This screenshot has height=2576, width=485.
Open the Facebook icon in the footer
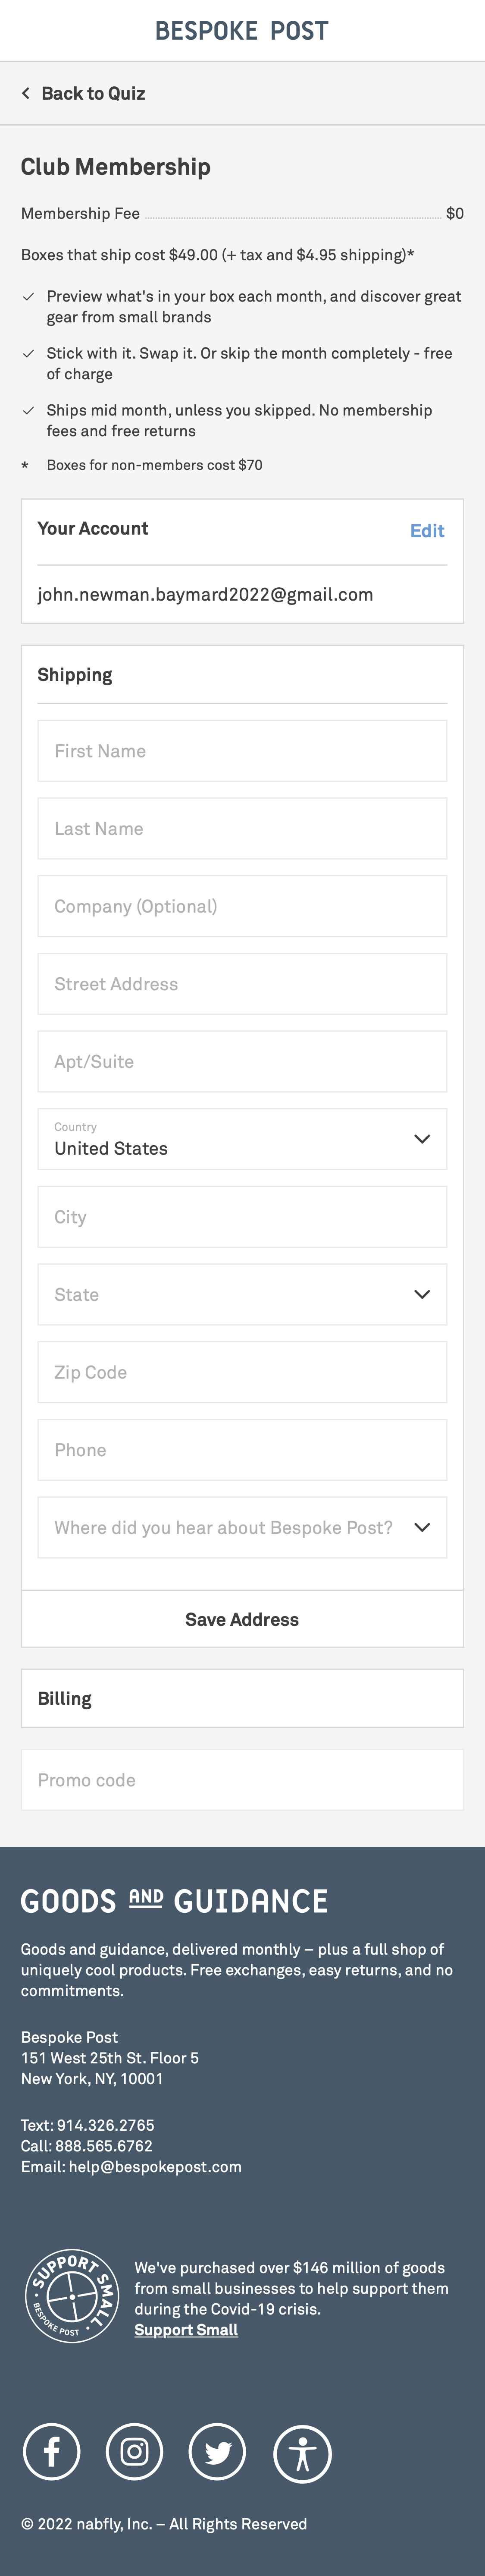pyautogui.click(x=52, y=2453)
